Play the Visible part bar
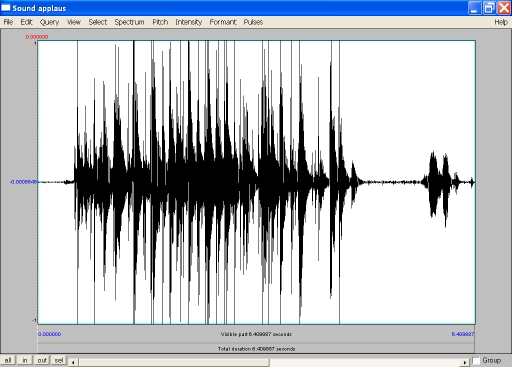 pos(256,334)
